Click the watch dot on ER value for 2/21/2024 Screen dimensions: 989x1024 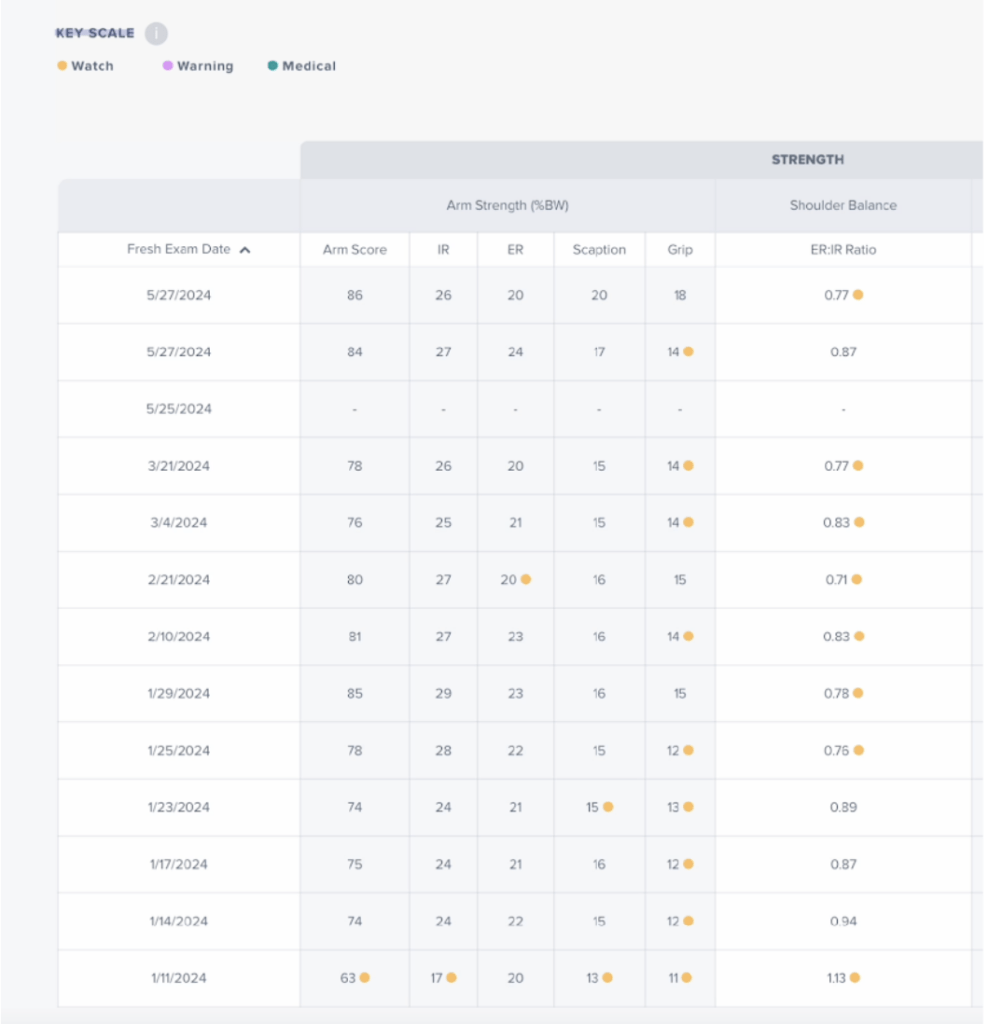(x=526, y=579)
